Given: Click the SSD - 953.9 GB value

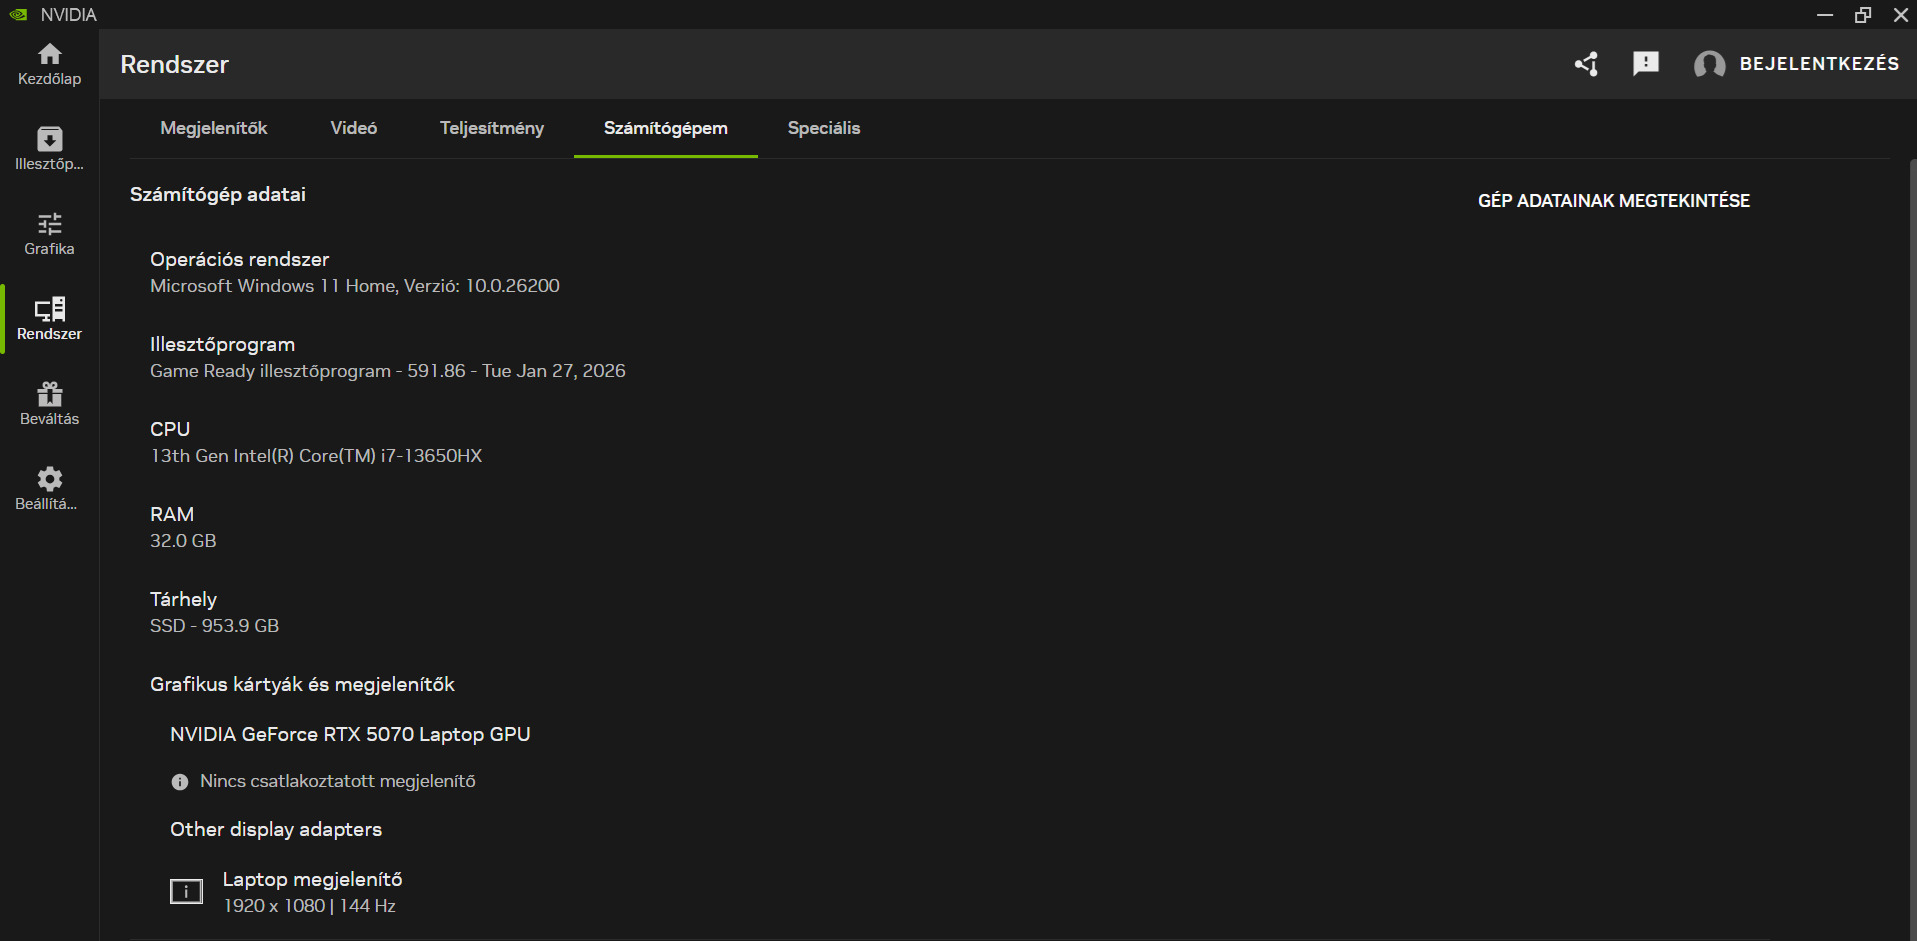Looking at the screenshot, I should point(214,626).
